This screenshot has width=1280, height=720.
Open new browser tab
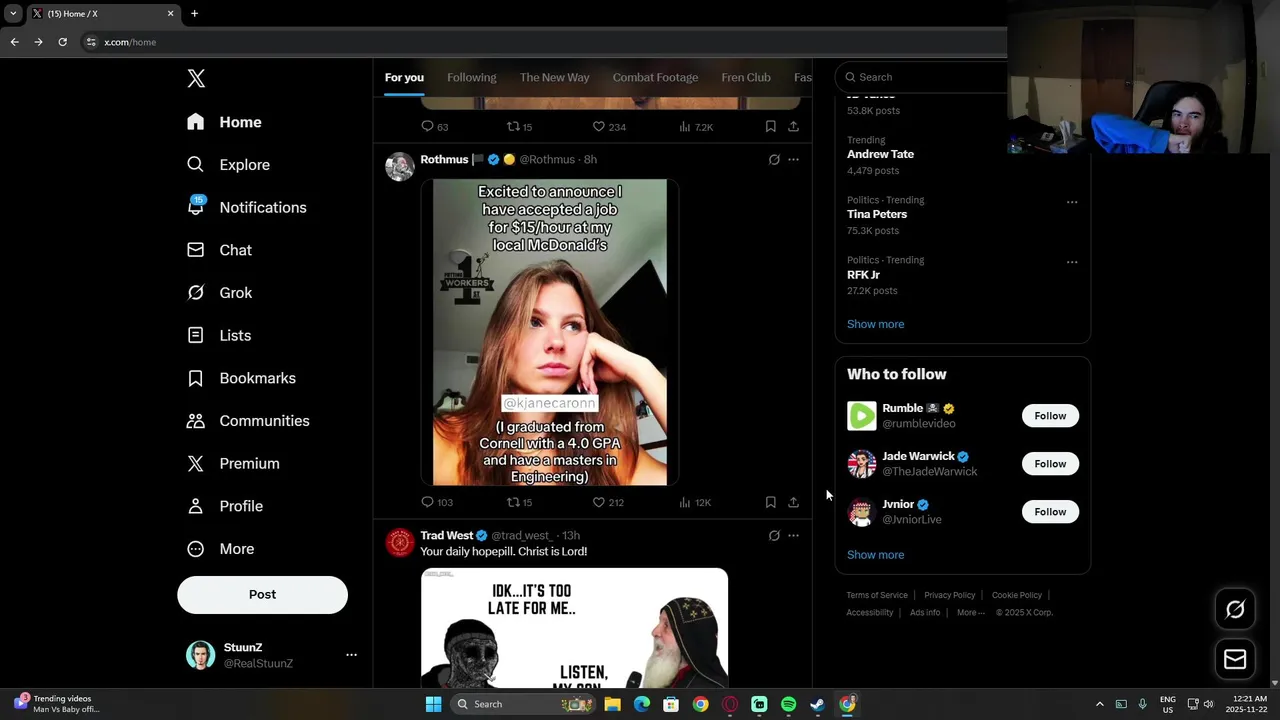194,14
